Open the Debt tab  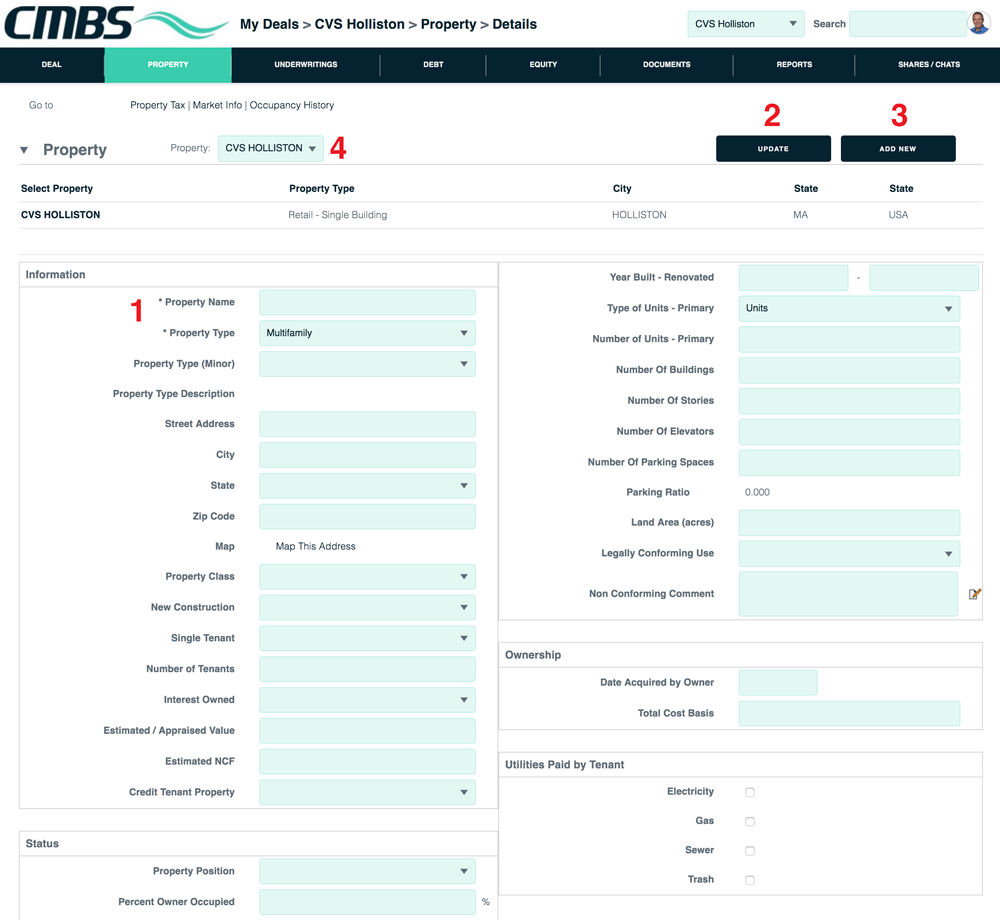433,64
